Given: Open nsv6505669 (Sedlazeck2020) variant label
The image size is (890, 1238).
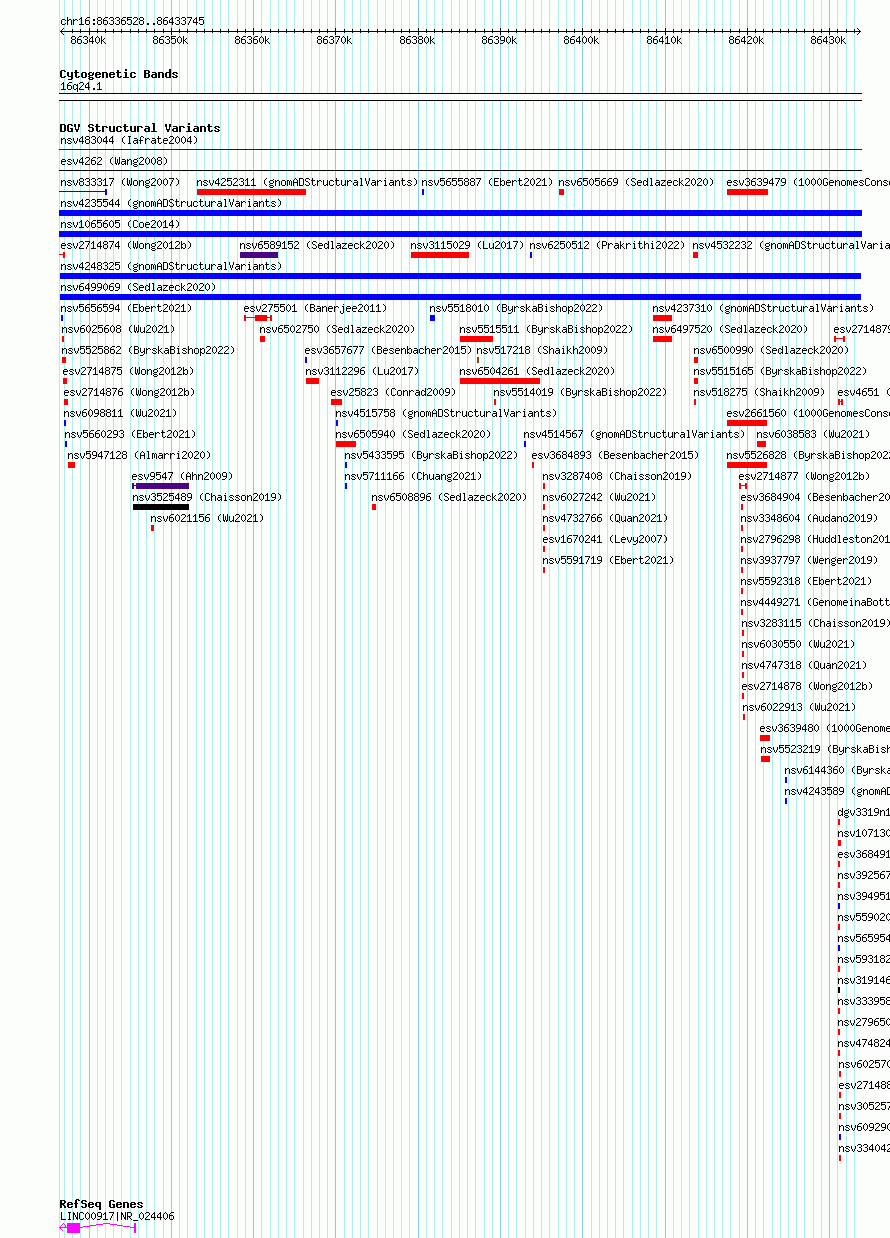Looking at the screenshot, I should (x=636, y=182).
